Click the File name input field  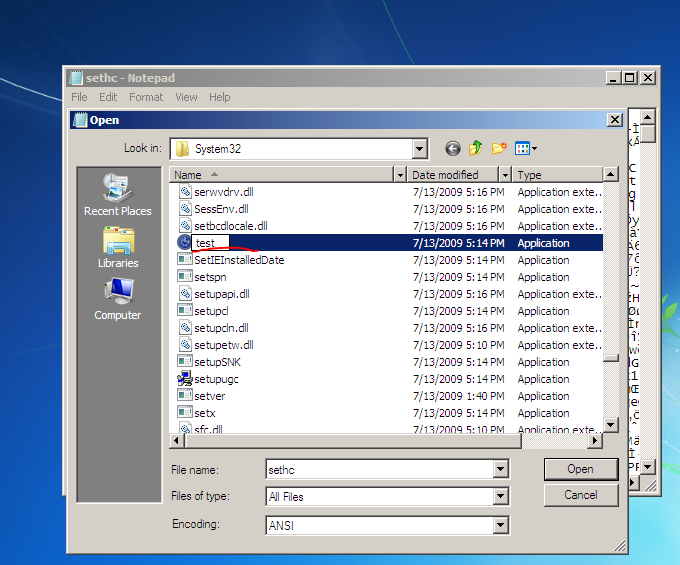click(378, 469)
